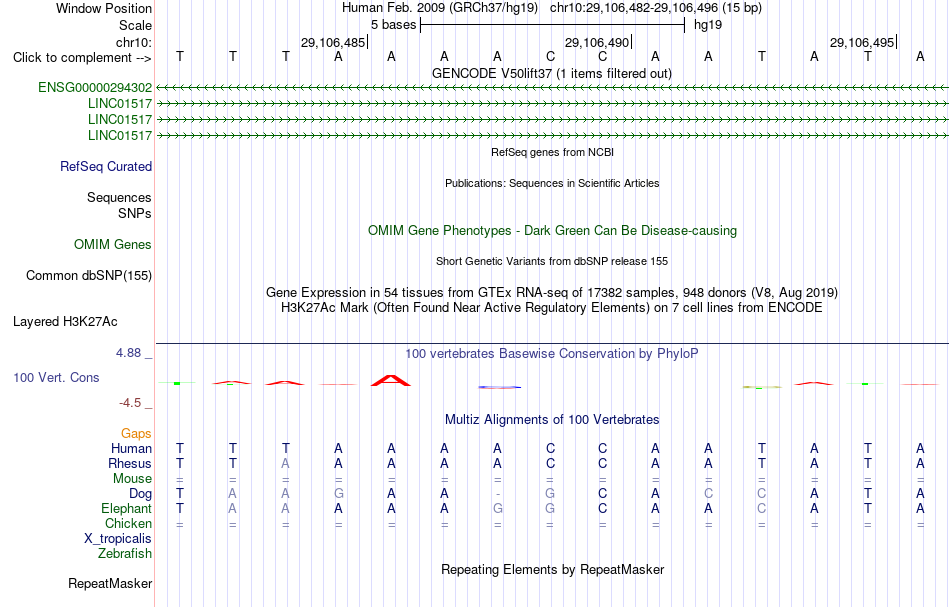Viewport: 950px width, 607px height.
Task: Open the RefSeq Curated track label
Action: click(106, 166)
